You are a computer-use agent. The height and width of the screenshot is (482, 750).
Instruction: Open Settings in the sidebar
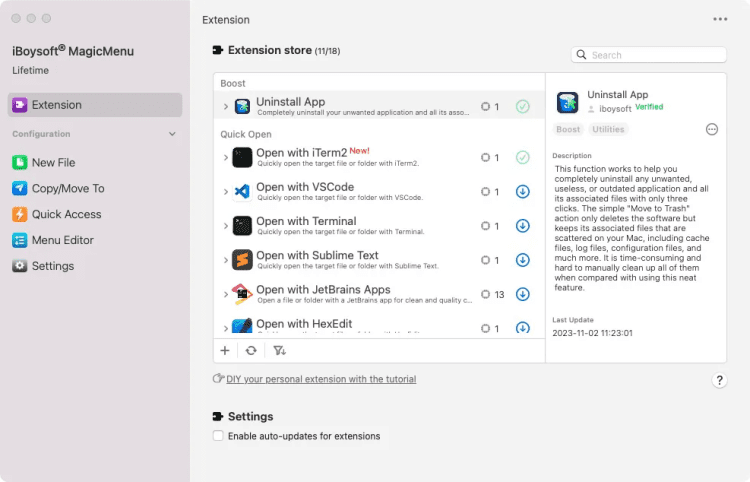click(44, 266)
